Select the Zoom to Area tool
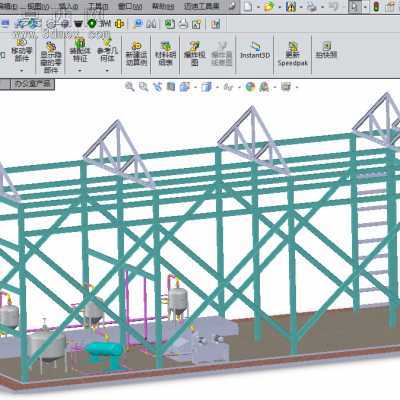Viewport: 400px width, 400px height. [143, 87]
